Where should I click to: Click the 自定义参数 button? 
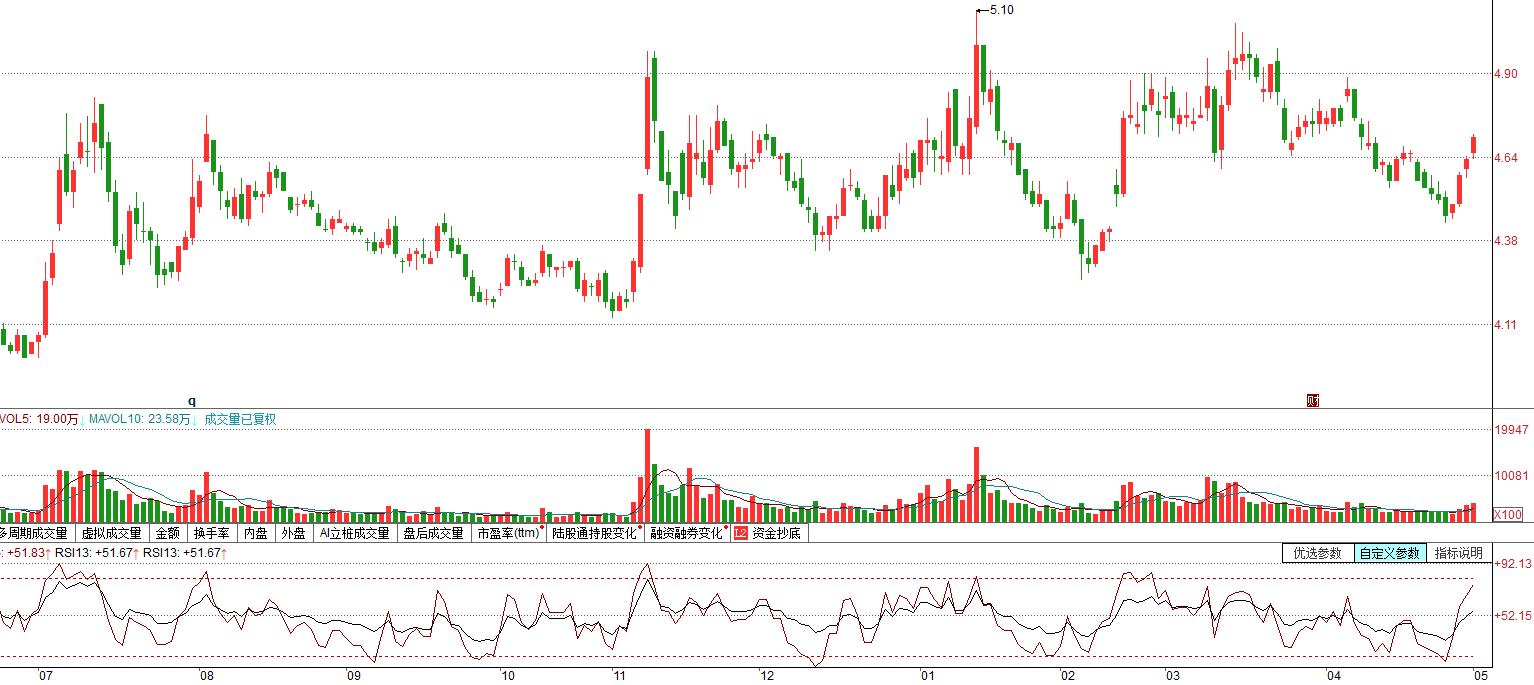pyautogui.click(x=1388, y=553)
